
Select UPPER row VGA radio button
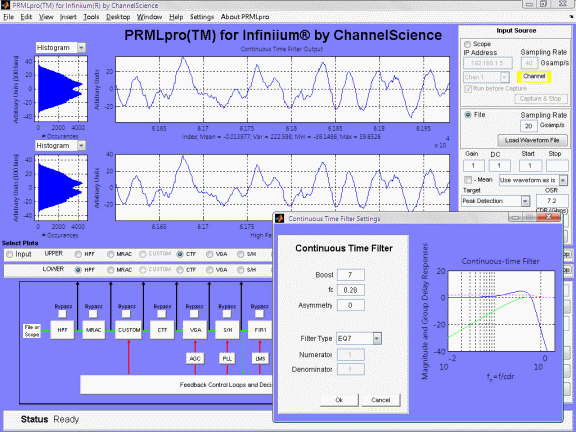(209, 254)
